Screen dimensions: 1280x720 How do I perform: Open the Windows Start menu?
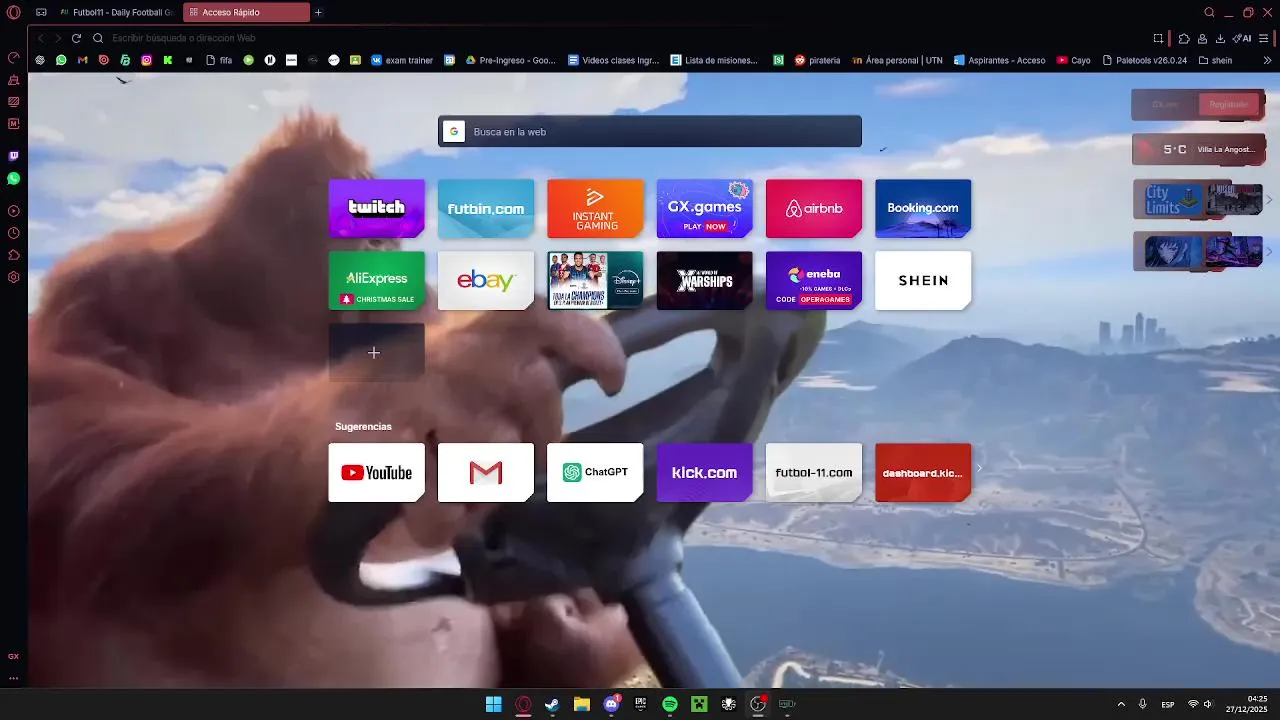click(493, 704)
